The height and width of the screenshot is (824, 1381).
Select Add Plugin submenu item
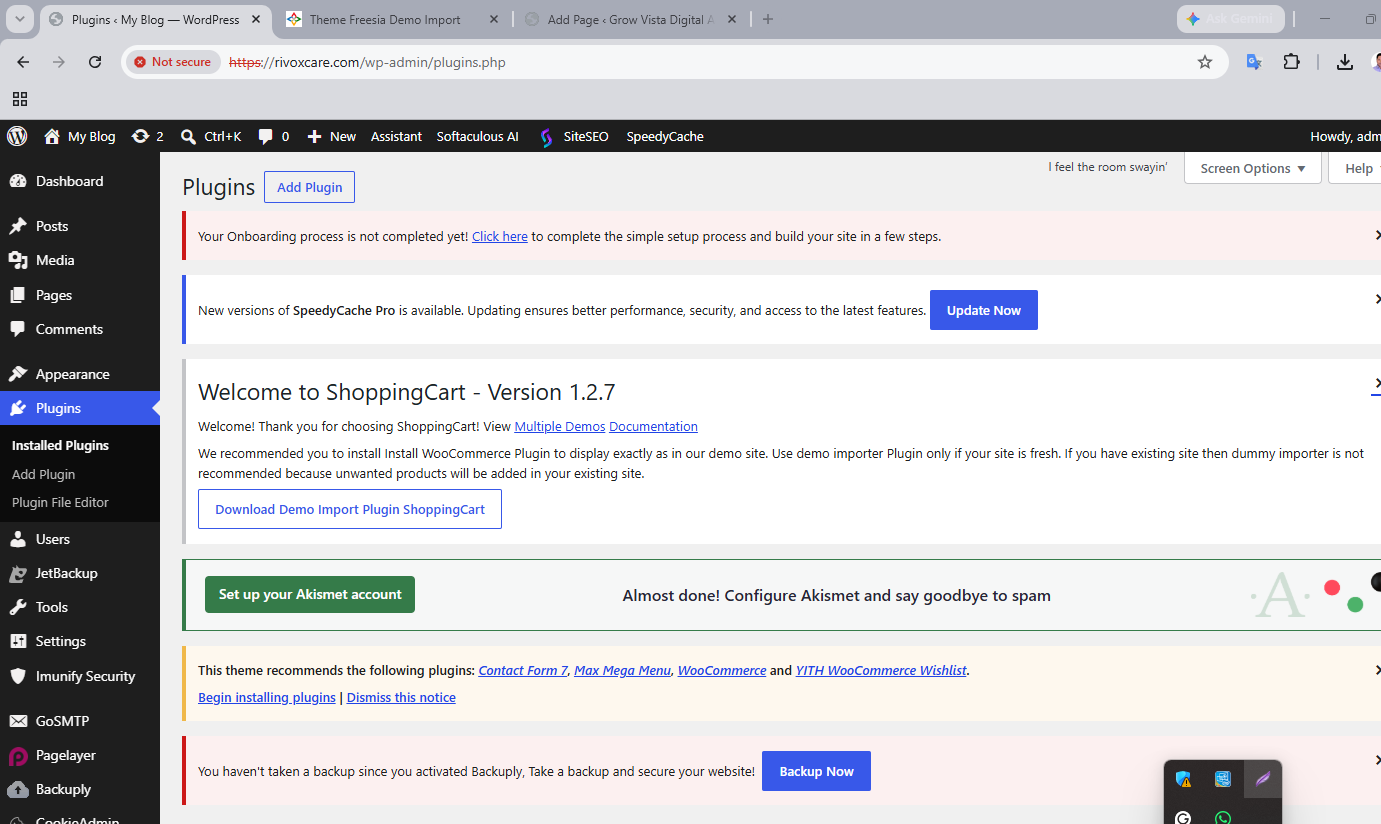[44, 474]
